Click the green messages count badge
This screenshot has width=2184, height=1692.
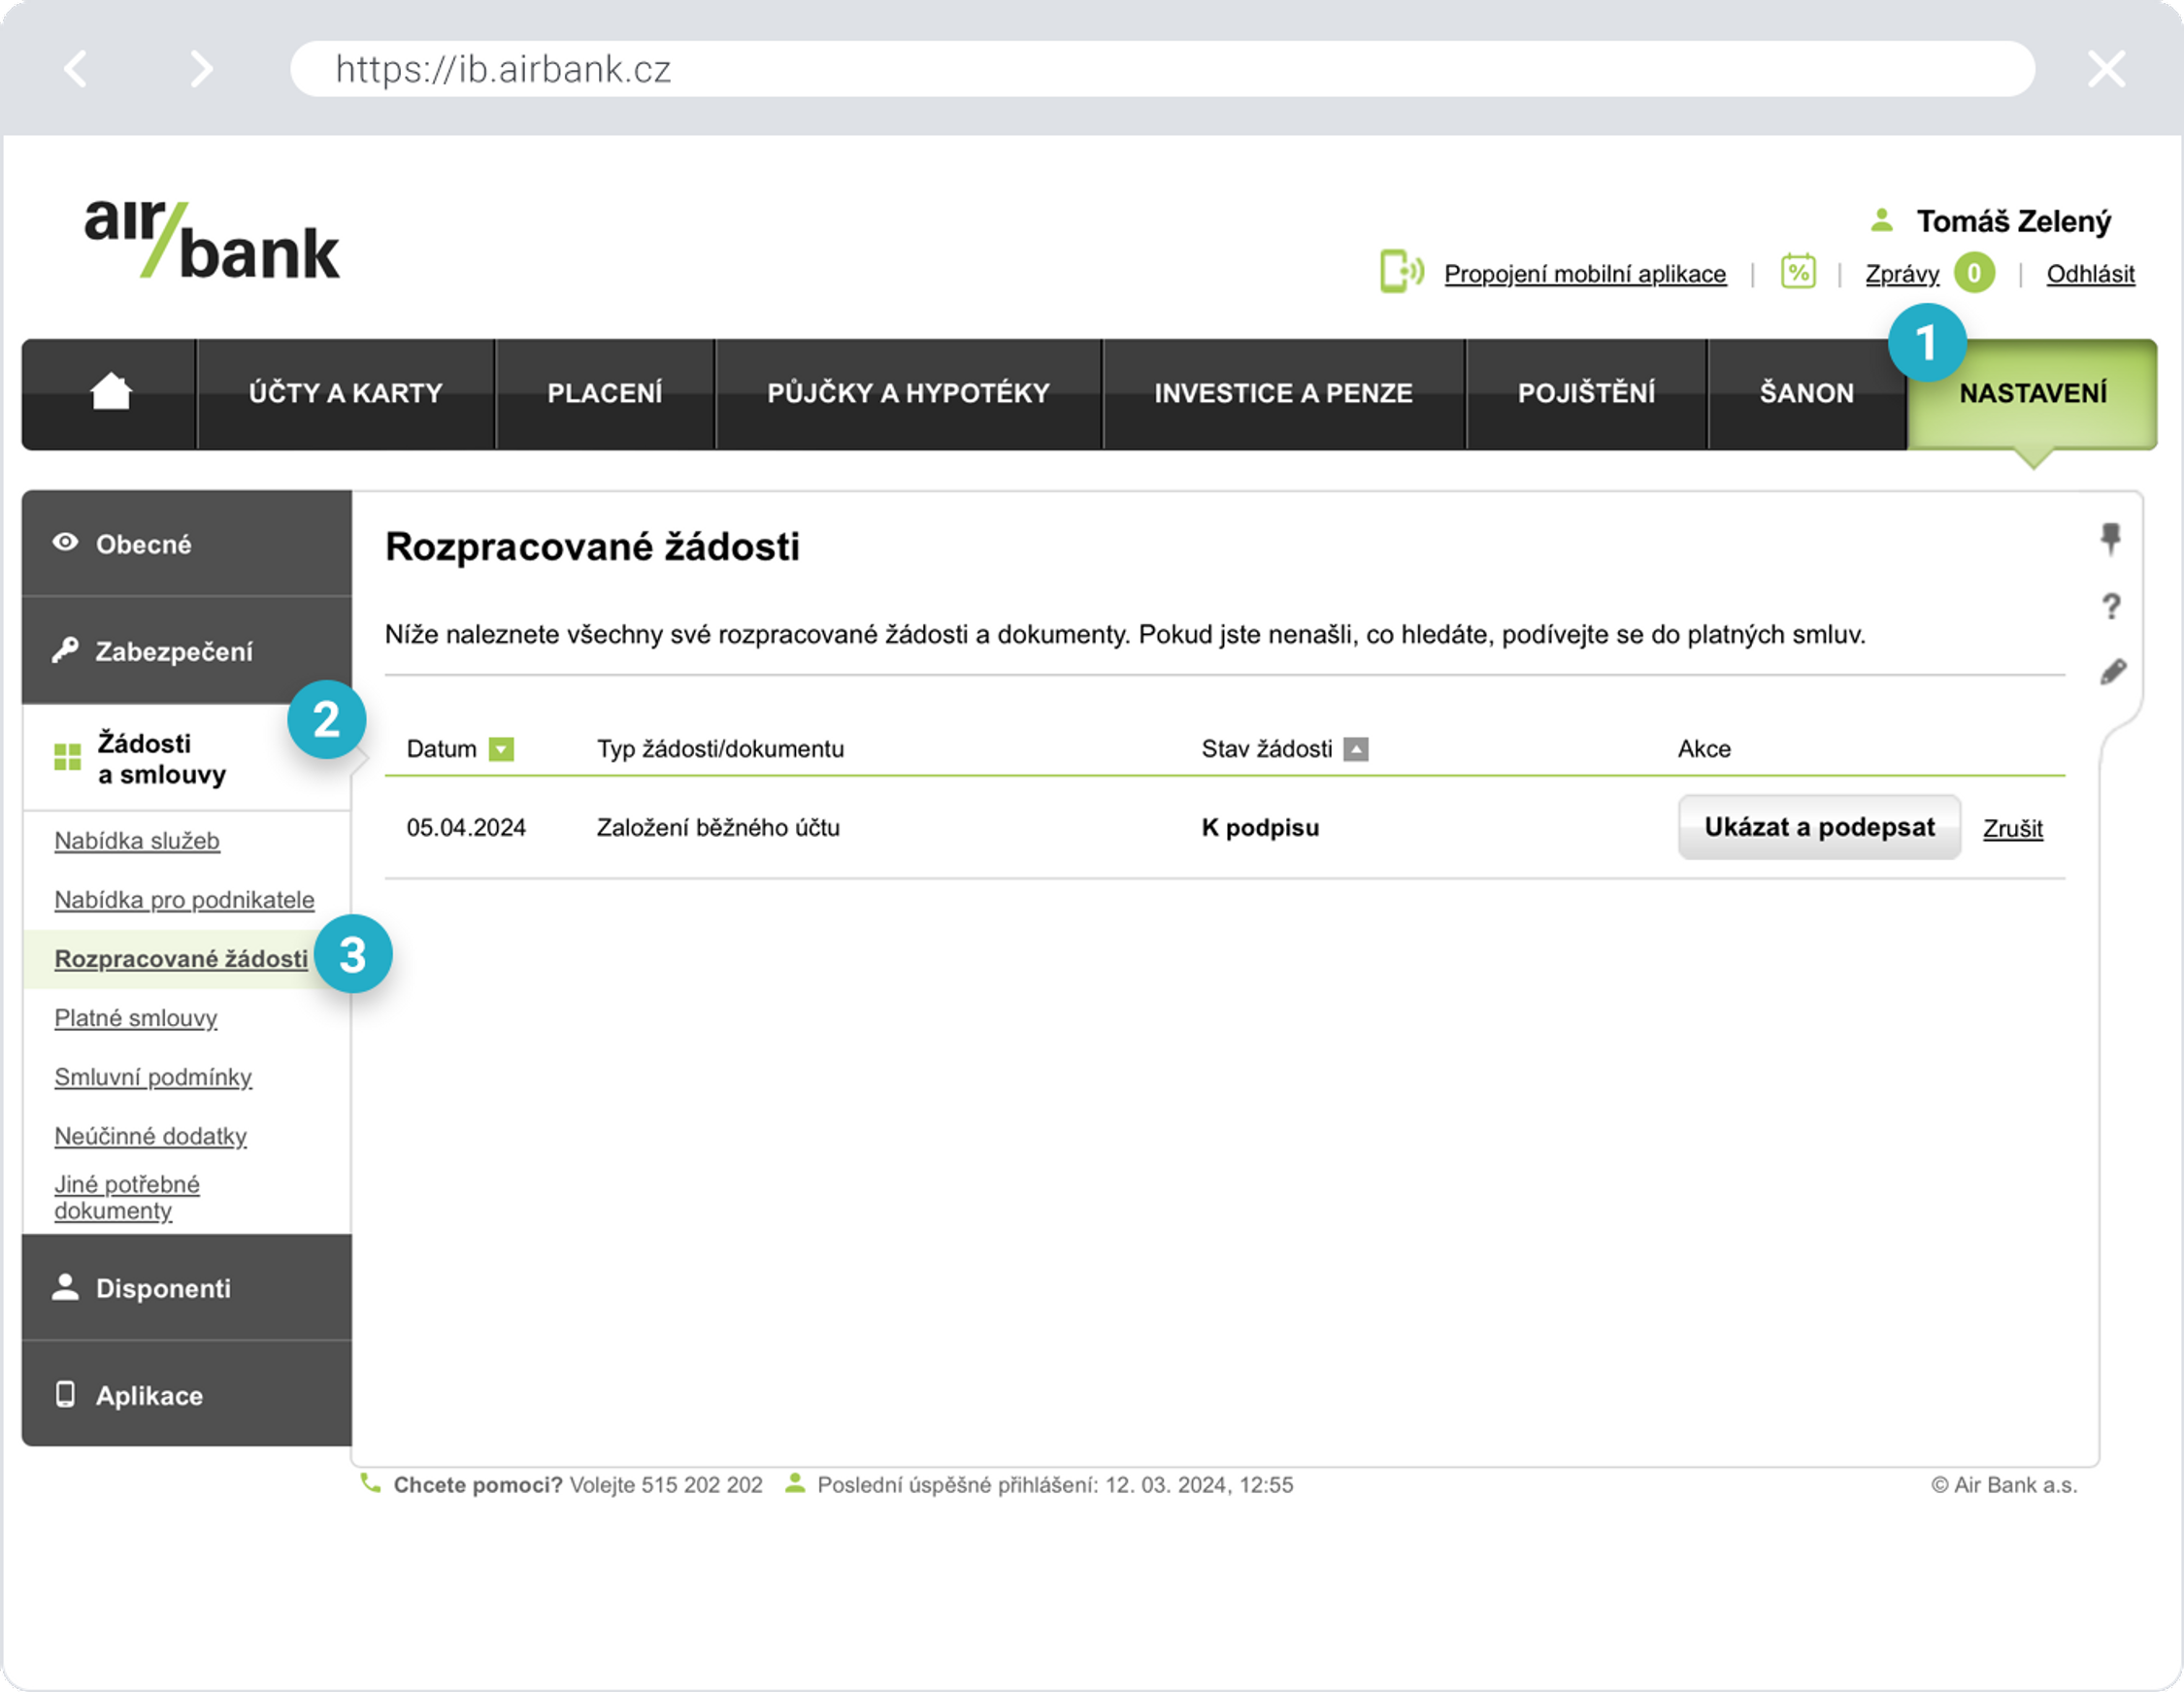(x=1974, y=273)
